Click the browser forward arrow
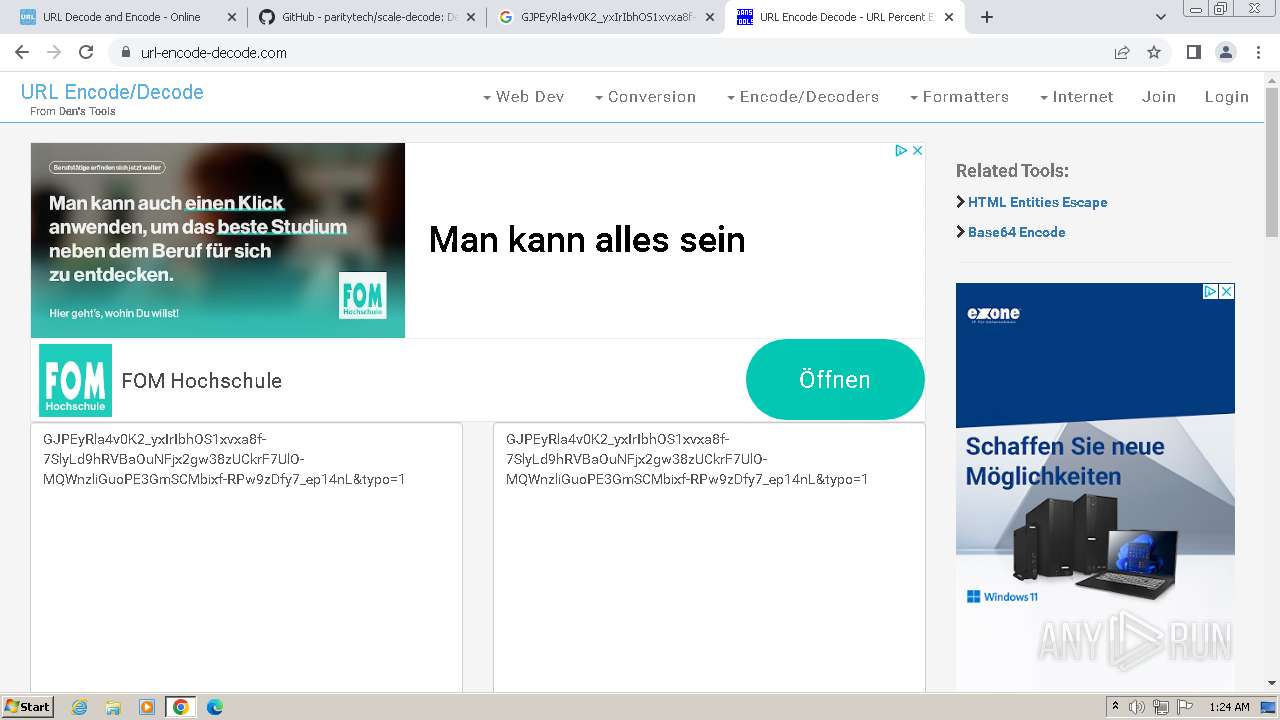The image size is (1280, 720). [54, 52]
